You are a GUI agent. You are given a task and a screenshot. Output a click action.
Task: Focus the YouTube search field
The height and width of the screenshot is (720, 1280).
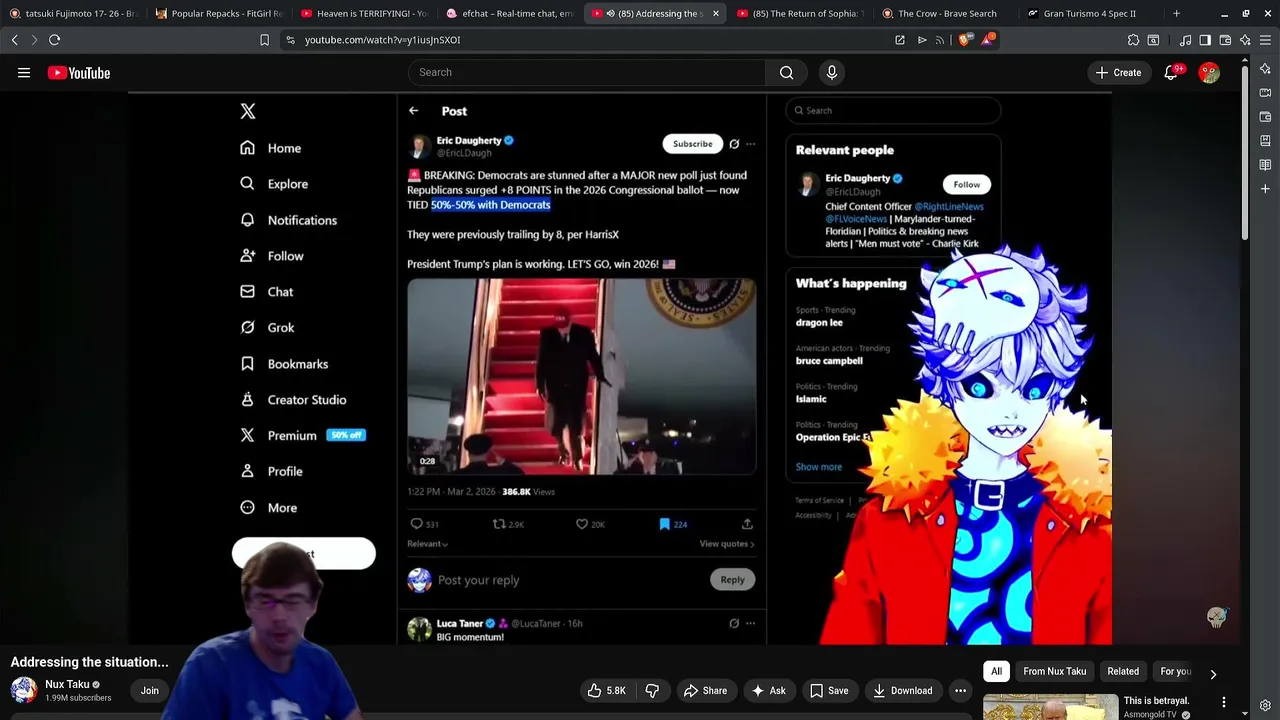coord(586,72)
